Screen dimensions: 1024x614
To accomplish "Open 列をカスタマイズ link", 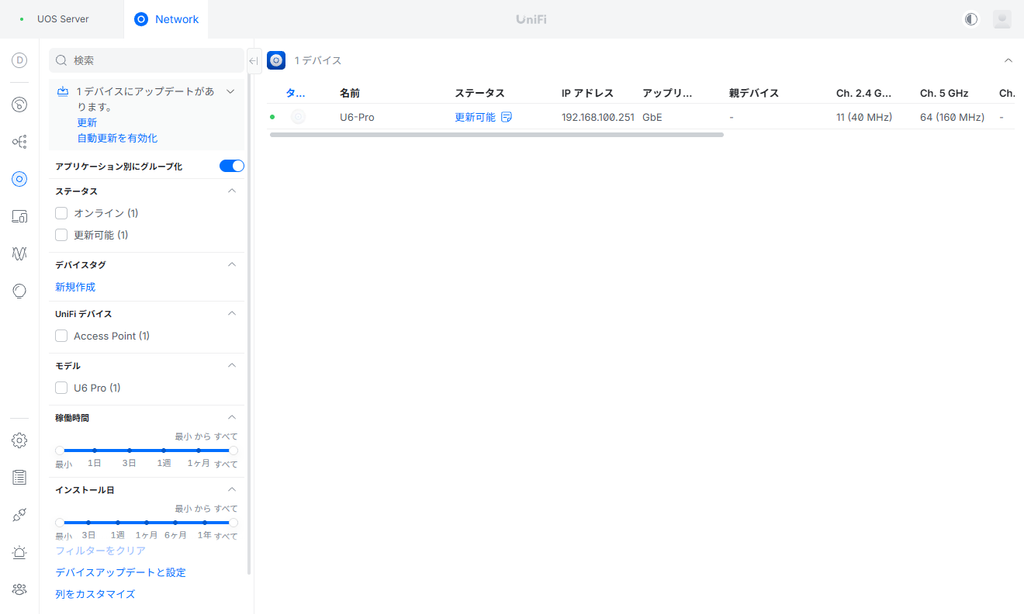I will pos(95,594).
